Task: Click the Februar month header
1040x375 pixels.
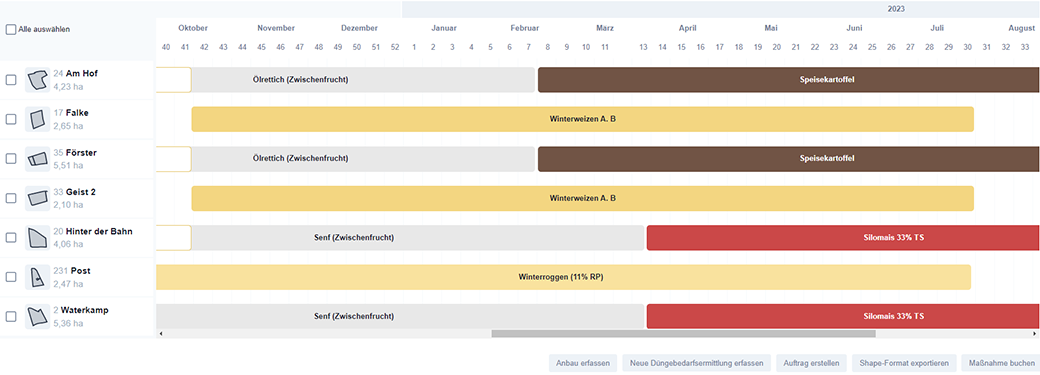Action: pyautogui.click(x=525, y=29)
